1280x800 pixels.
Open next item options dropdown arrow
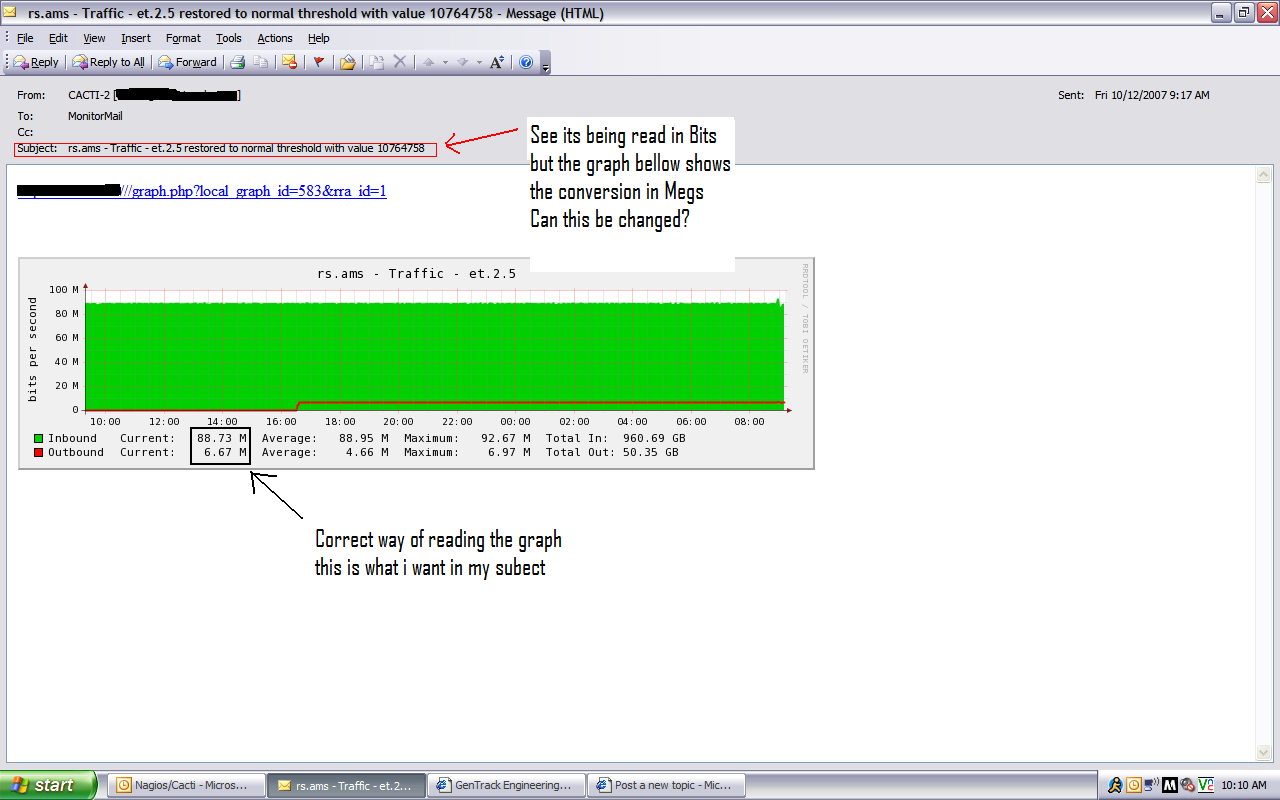pos(479,62)
